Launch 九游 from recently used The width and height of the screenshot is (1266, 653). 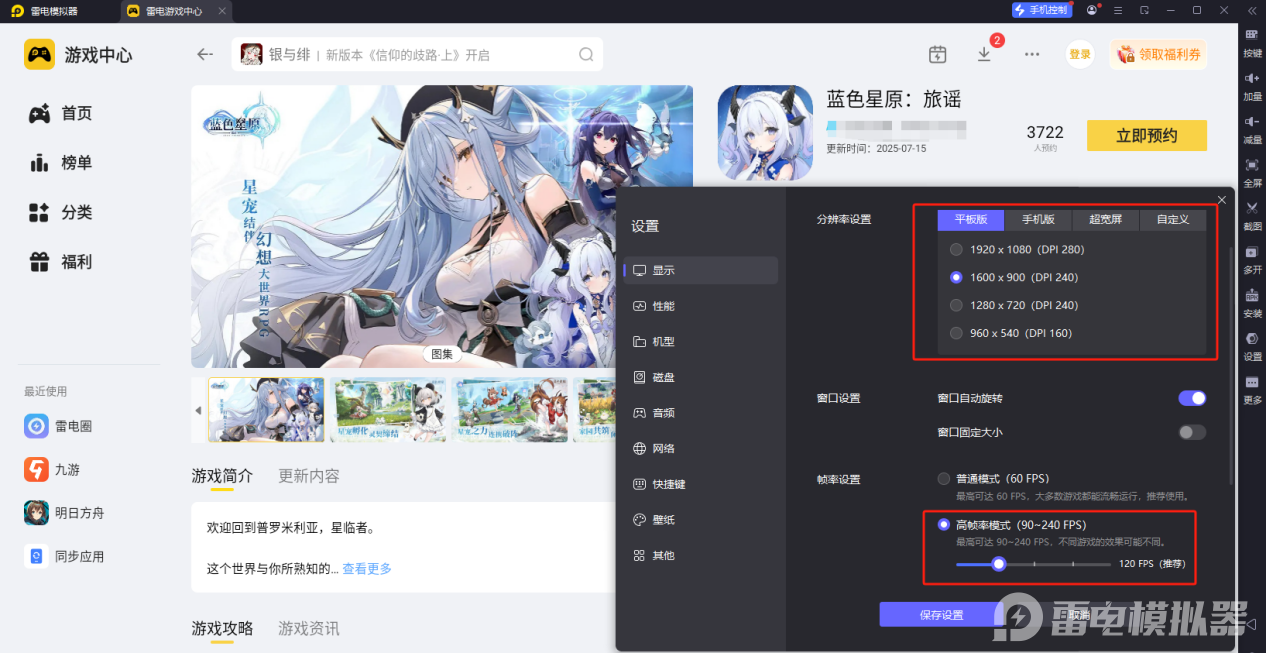click(x=52, y=469)
